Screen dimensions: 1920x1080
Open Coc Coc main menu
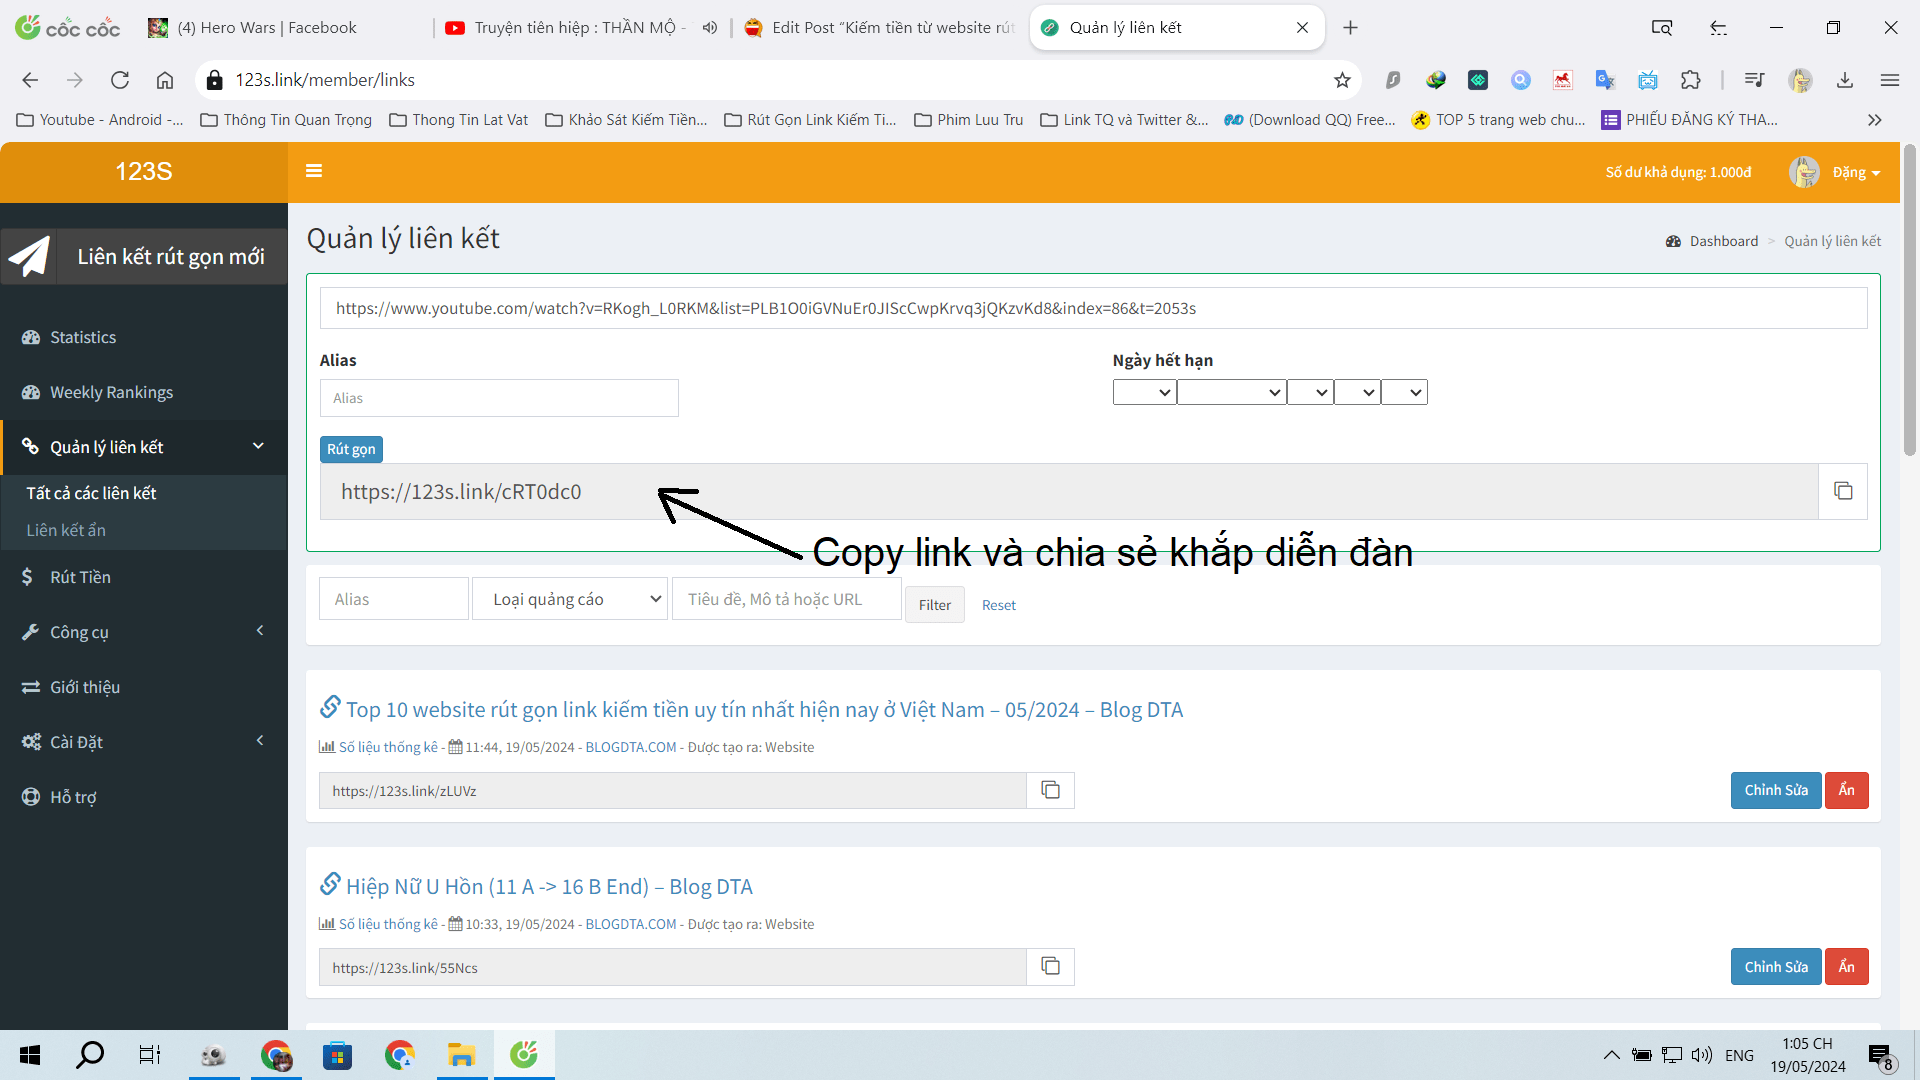coord(1889,80)
